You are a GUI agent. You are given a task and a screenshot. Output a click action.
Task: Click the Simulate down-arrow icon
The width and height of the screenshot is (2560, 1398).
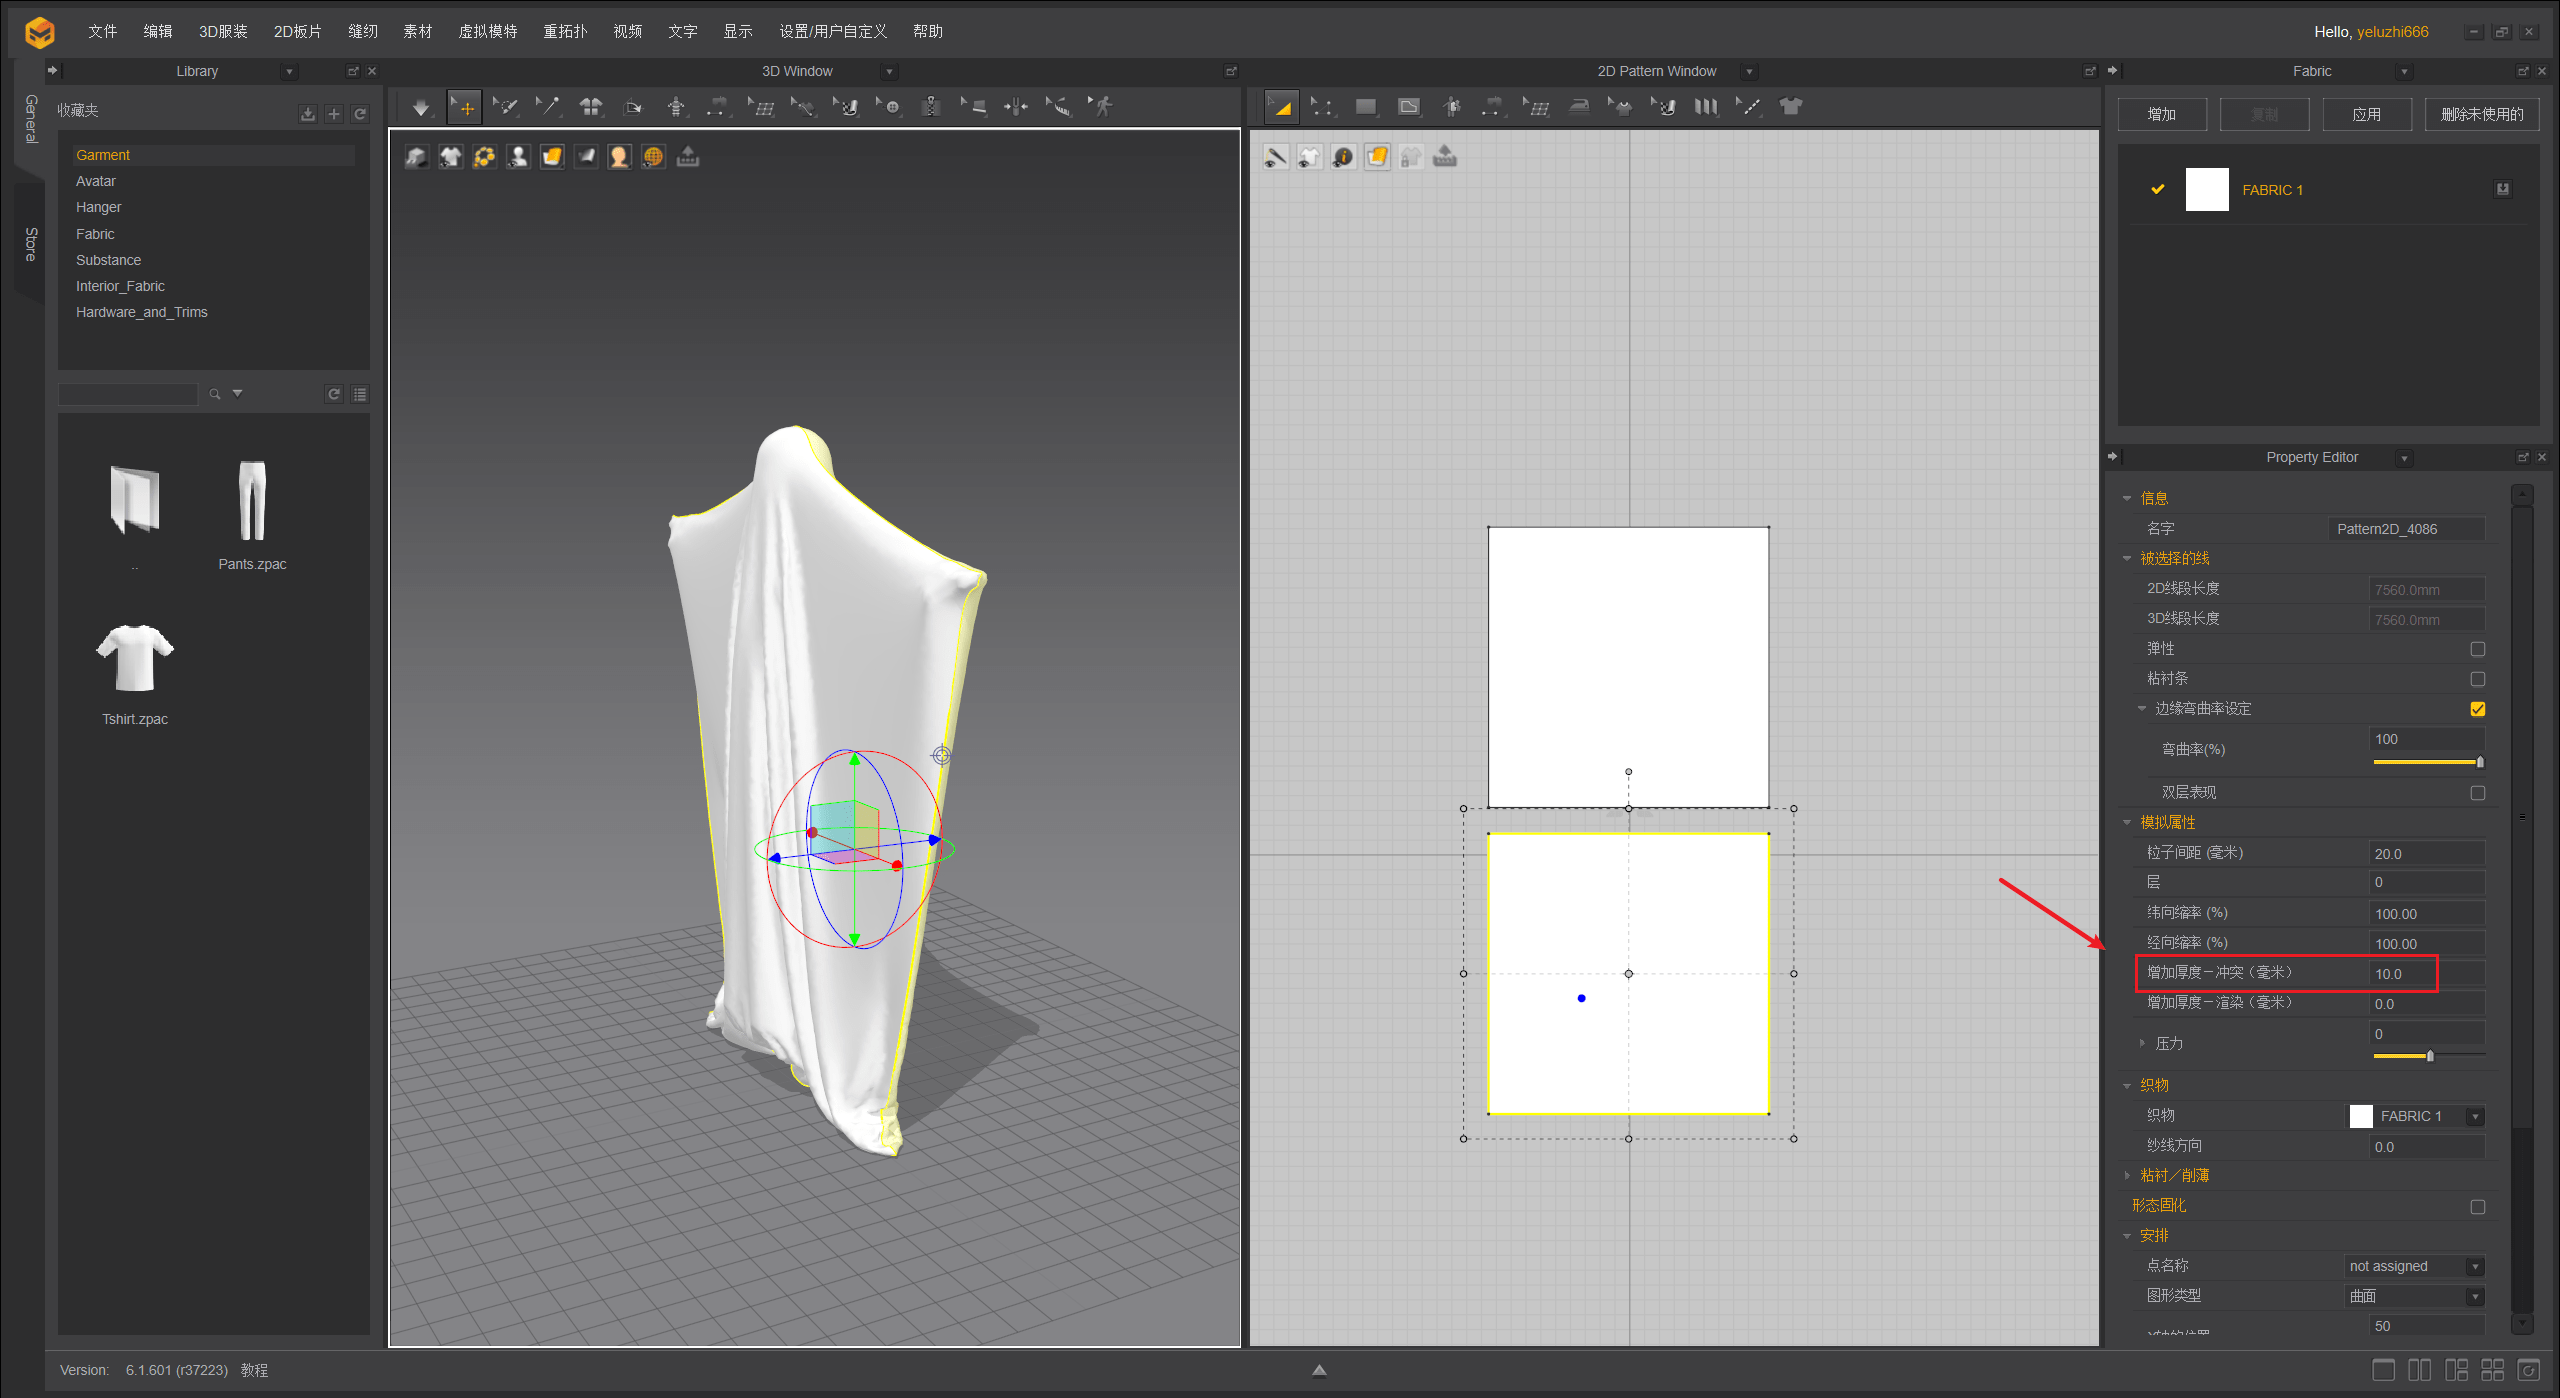click(421, 107)
